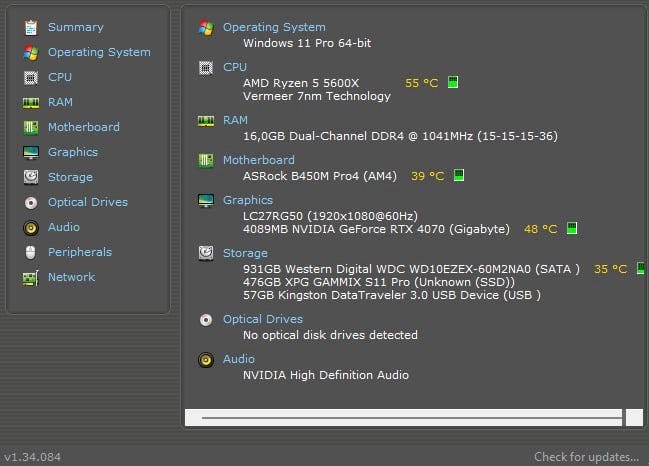Click the Storage heading link in summary

tap(245, 253)
